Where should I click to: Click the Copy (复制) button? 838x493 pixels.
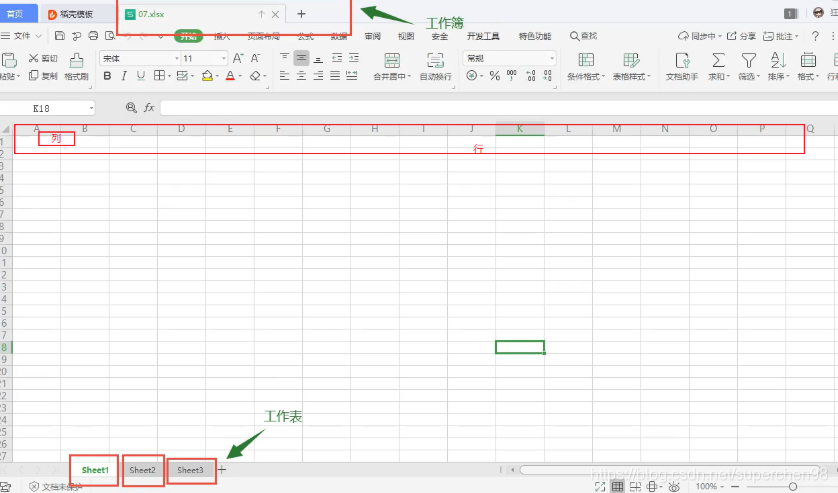coord(43,76)
